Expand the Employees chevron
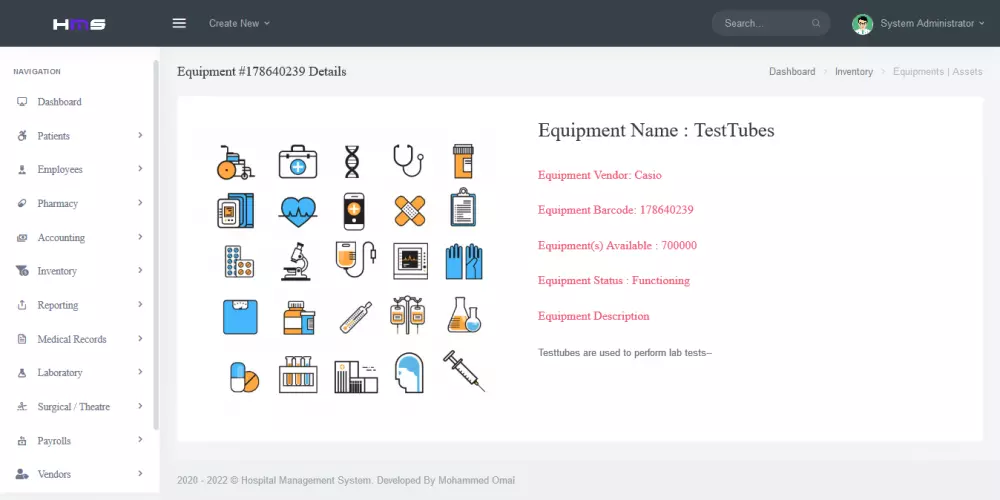Viewport: 1000px width, 500px height. 140,169
